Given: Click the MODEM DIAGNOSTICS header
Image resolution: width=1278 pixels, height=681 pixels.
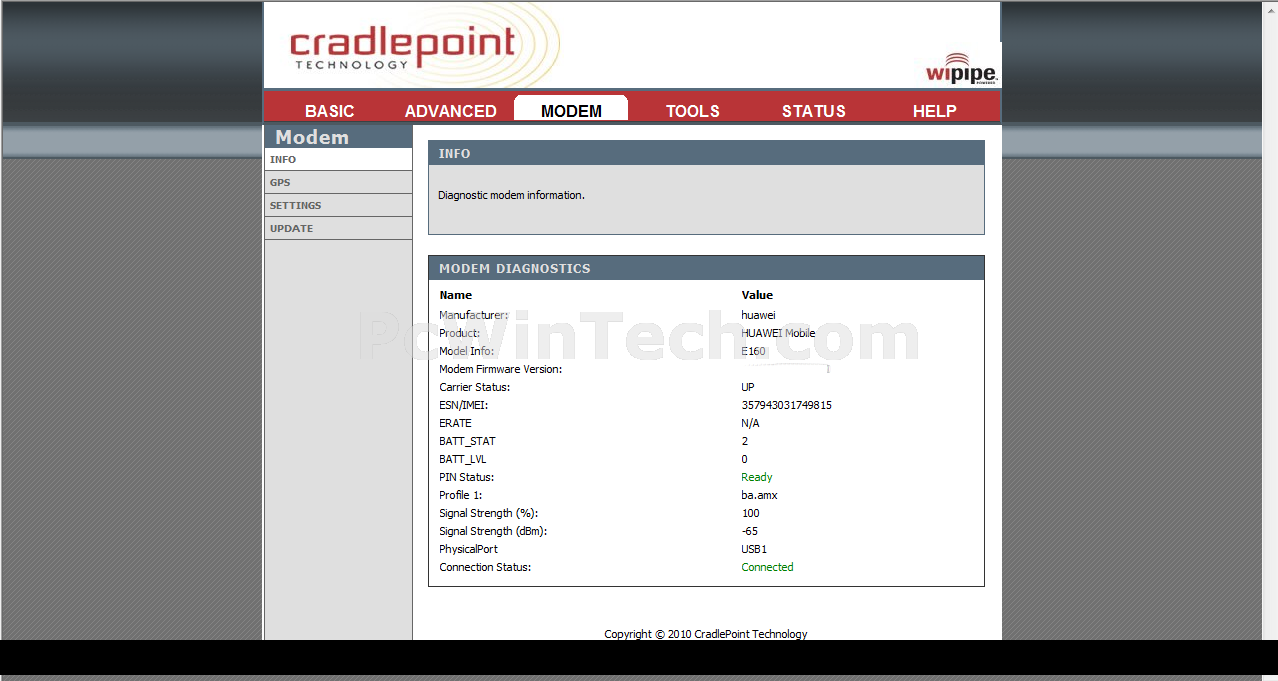Looking at the screenshot, I should [x=706, y=268].
